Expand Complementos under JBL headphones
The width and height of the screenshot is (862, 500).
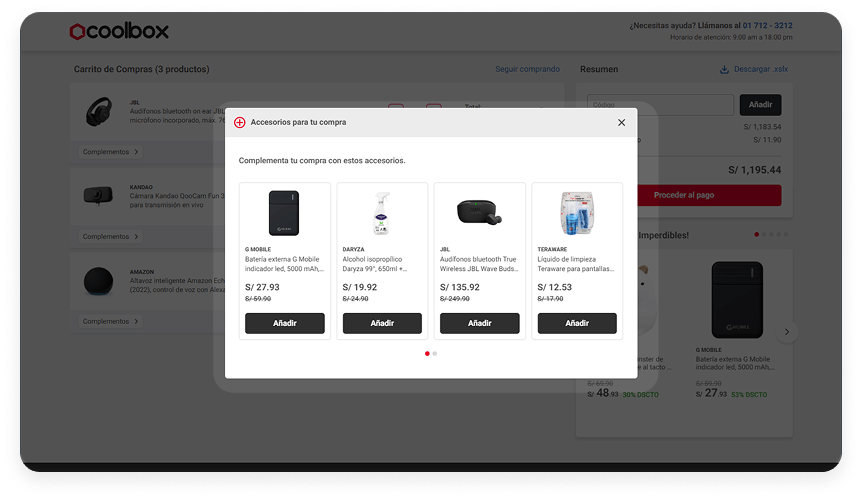110,152
